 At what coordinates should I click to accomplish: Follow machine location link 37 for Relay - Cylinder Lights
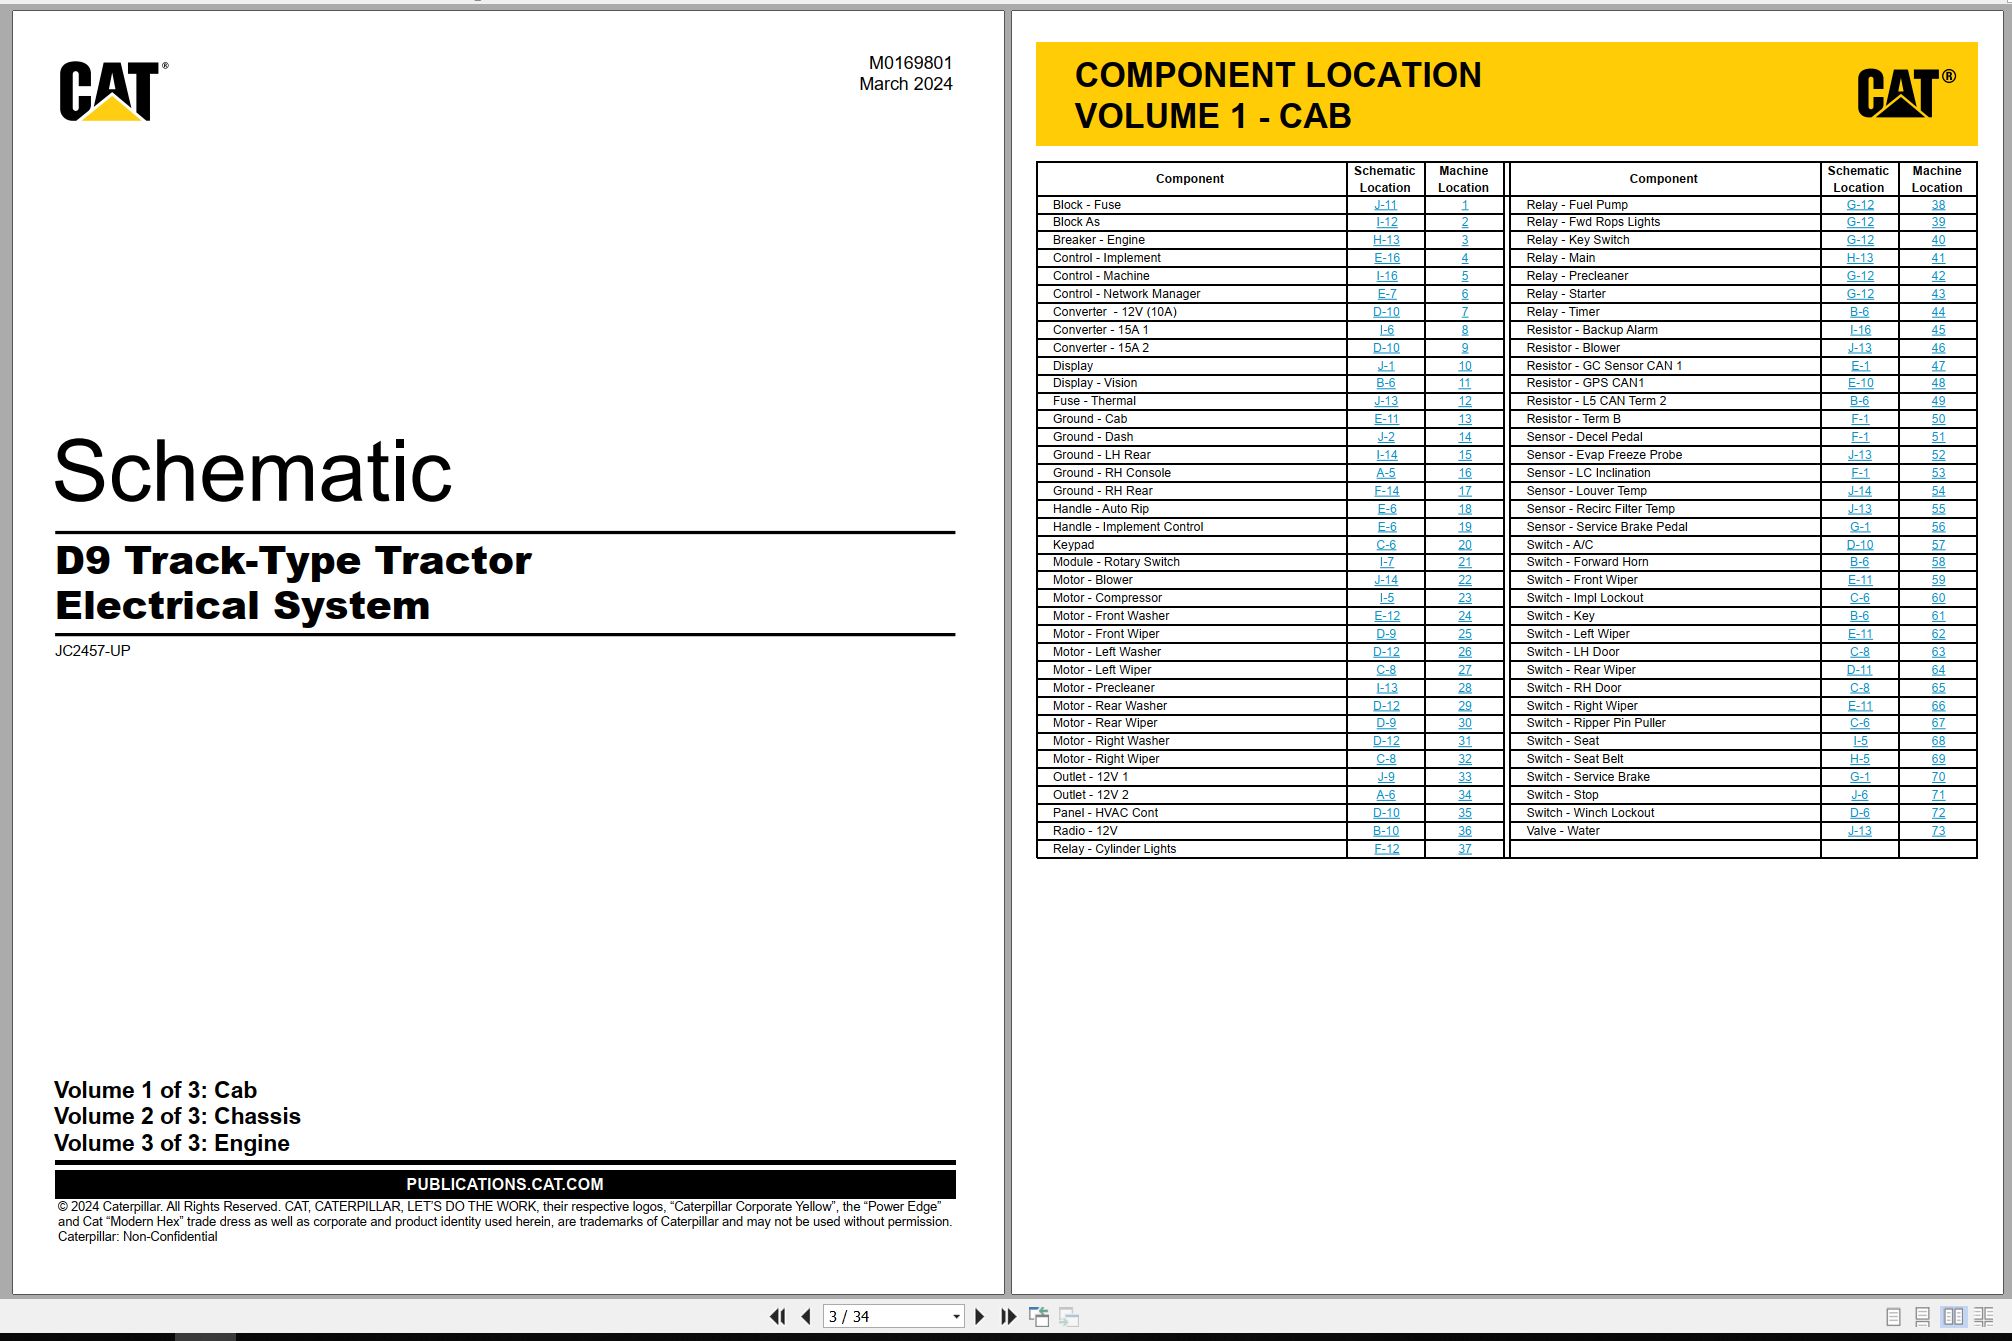[x=1465, y=849]
